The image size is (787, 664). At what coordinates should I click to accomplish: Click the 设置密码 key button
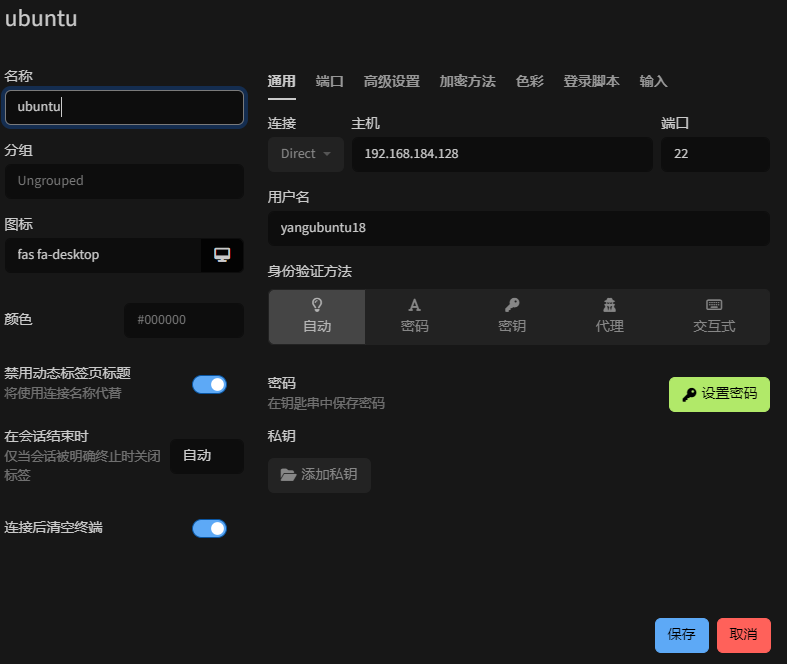[719, 394]
